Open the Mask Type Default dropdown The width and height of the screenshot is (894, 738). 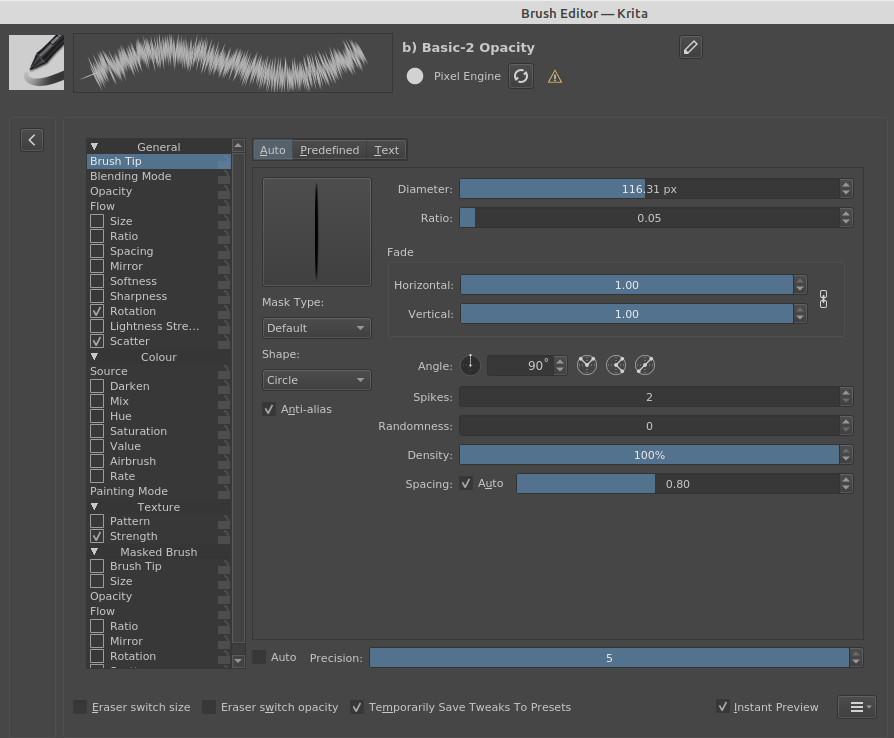coord(316,328)
